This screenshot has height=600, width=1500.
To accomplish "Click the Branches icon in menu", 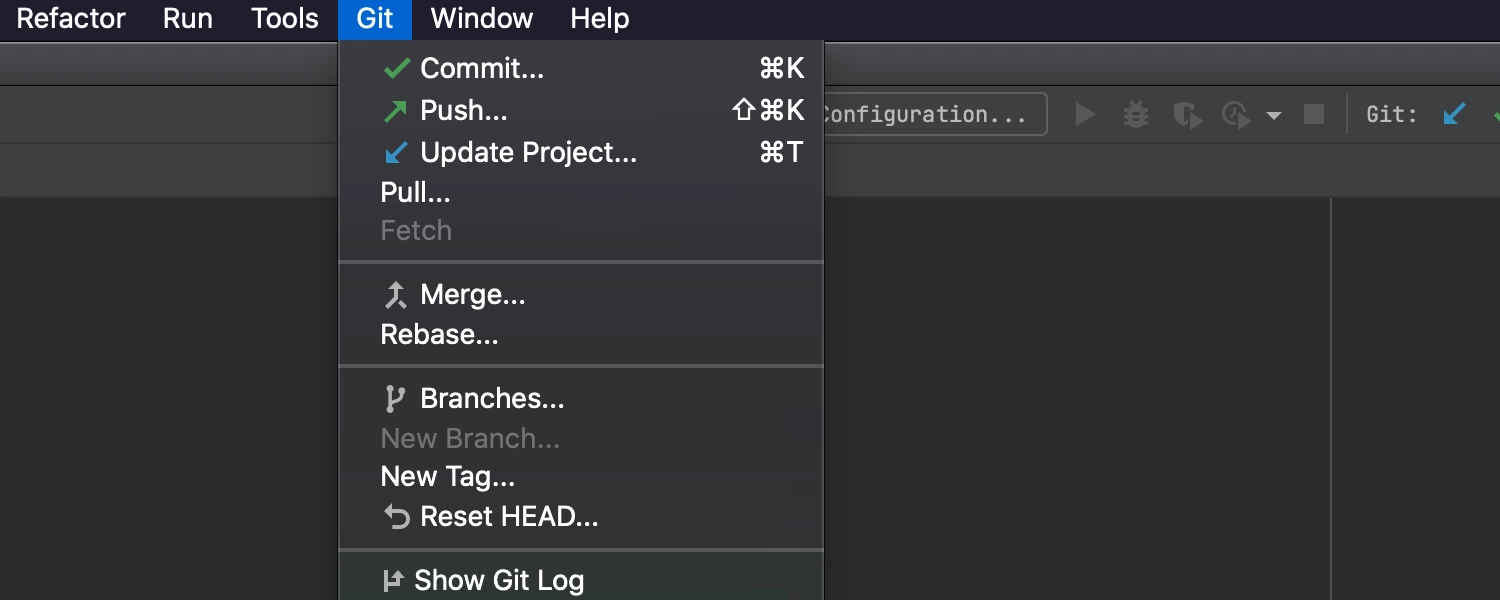I will click(396, 399).
